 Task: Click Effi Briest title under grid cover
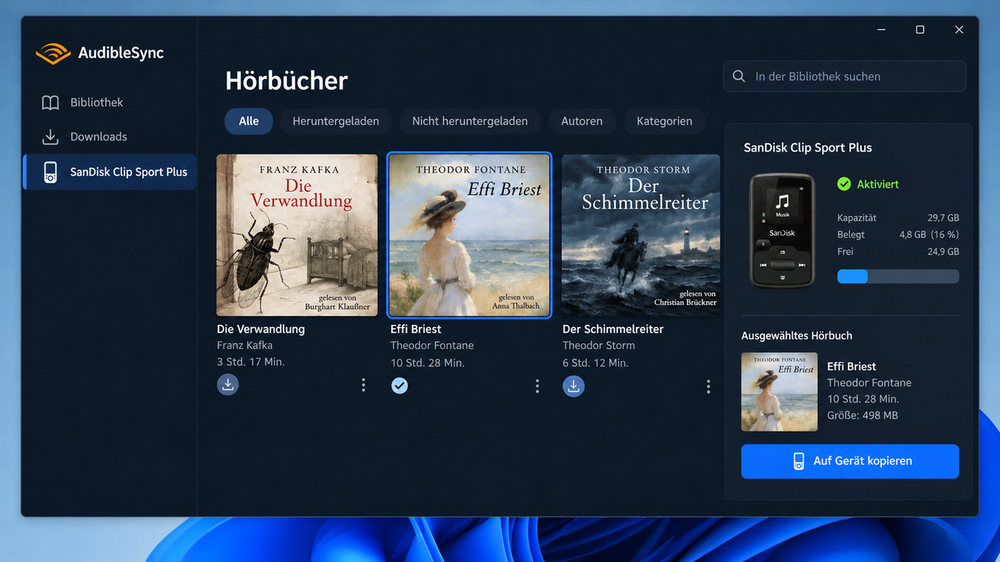coord(415,329)
